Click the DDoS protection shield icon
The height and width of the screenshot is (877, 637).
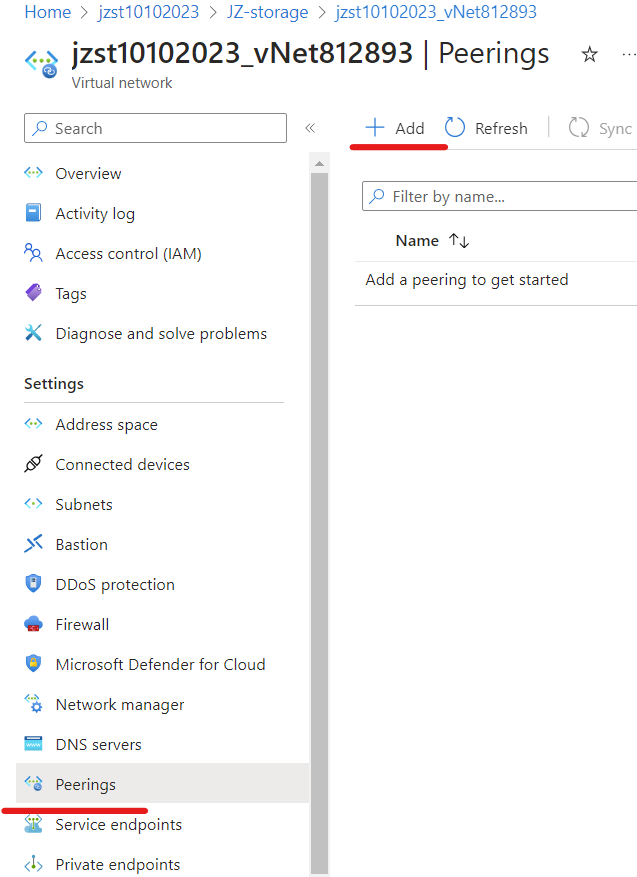pyautogui.click(x=34, y=584)
